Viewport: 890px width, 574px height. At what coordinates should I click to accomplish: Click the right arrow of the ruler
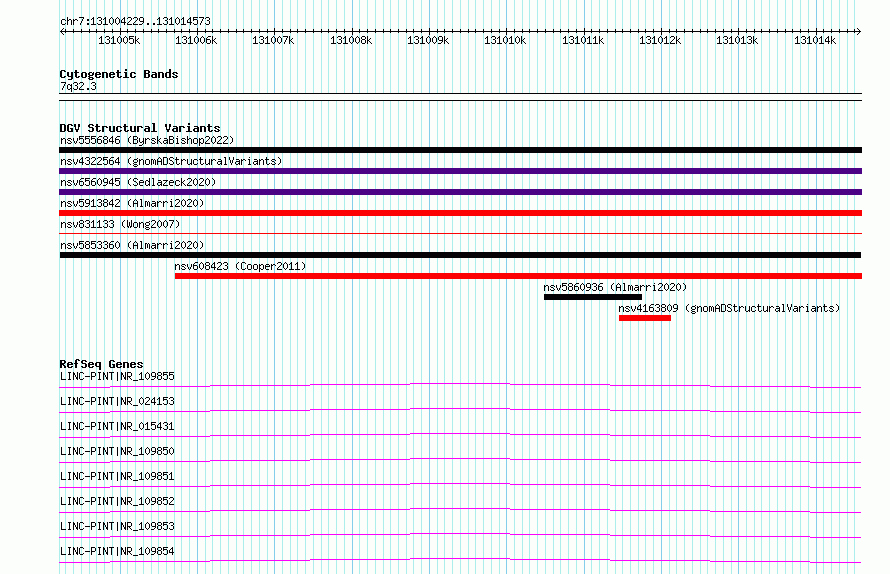859,32
